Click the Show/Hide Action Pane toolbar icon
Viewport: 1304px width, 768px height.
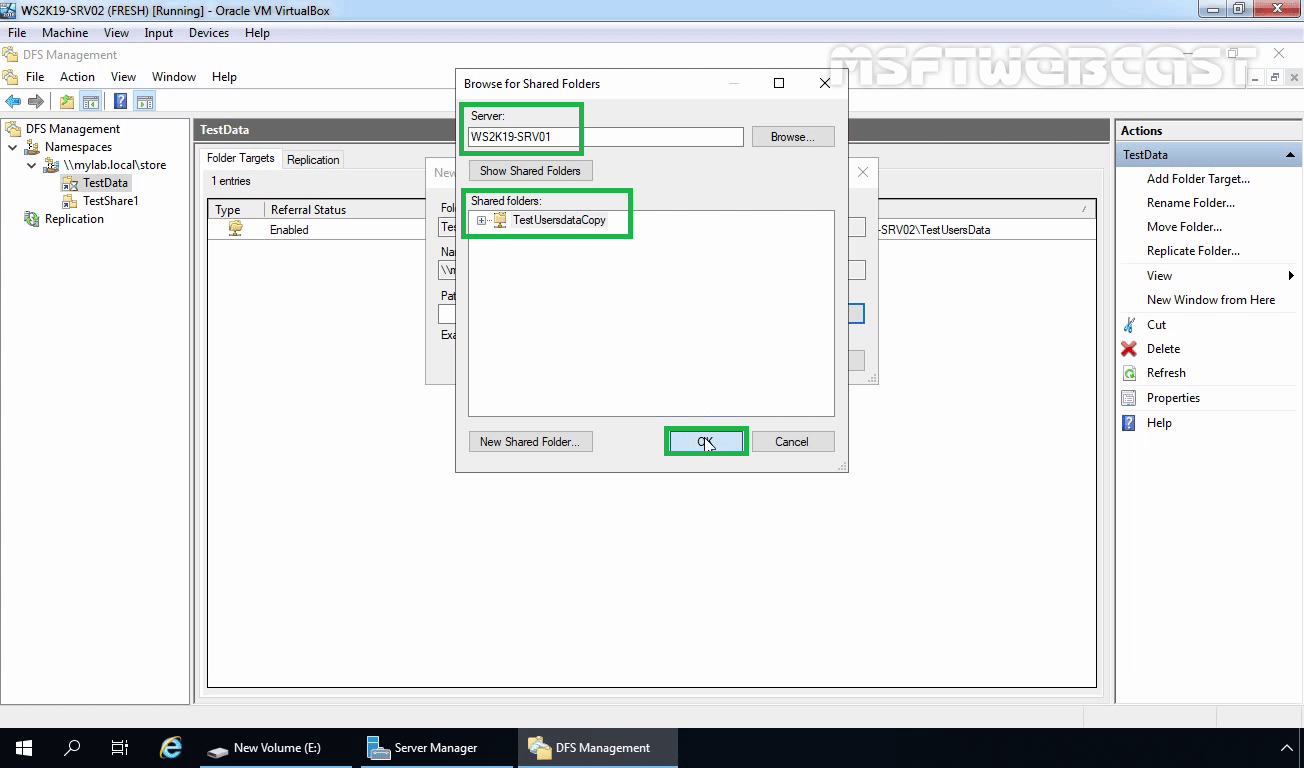point(144,100)
